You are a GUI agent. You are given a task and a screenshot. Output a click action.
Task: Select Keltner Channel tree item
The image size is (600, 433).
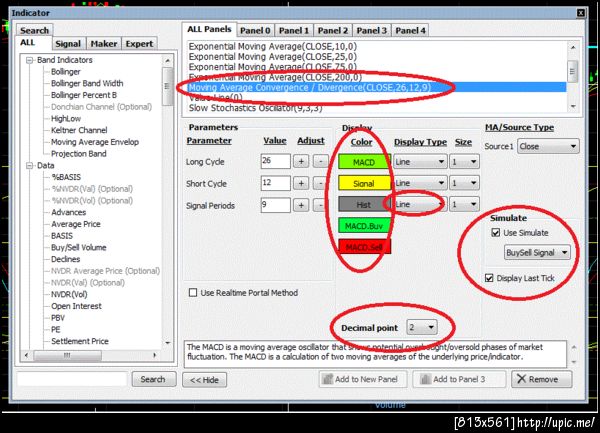point(79,130)
